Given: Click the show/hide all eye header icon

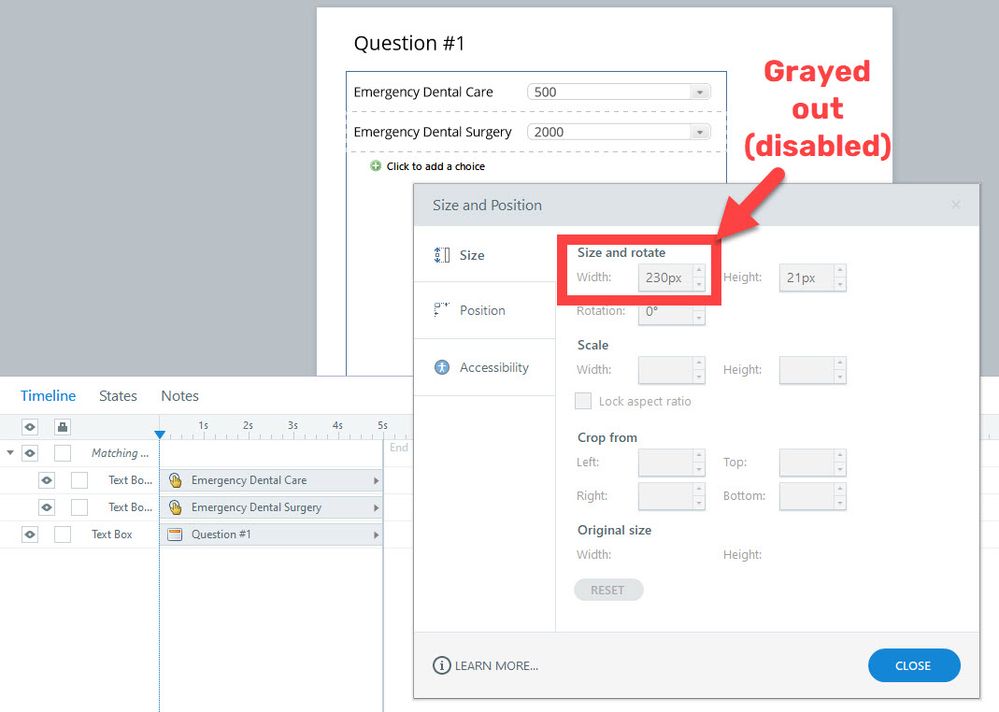Looking at the screenshot, I should [29, 427].
